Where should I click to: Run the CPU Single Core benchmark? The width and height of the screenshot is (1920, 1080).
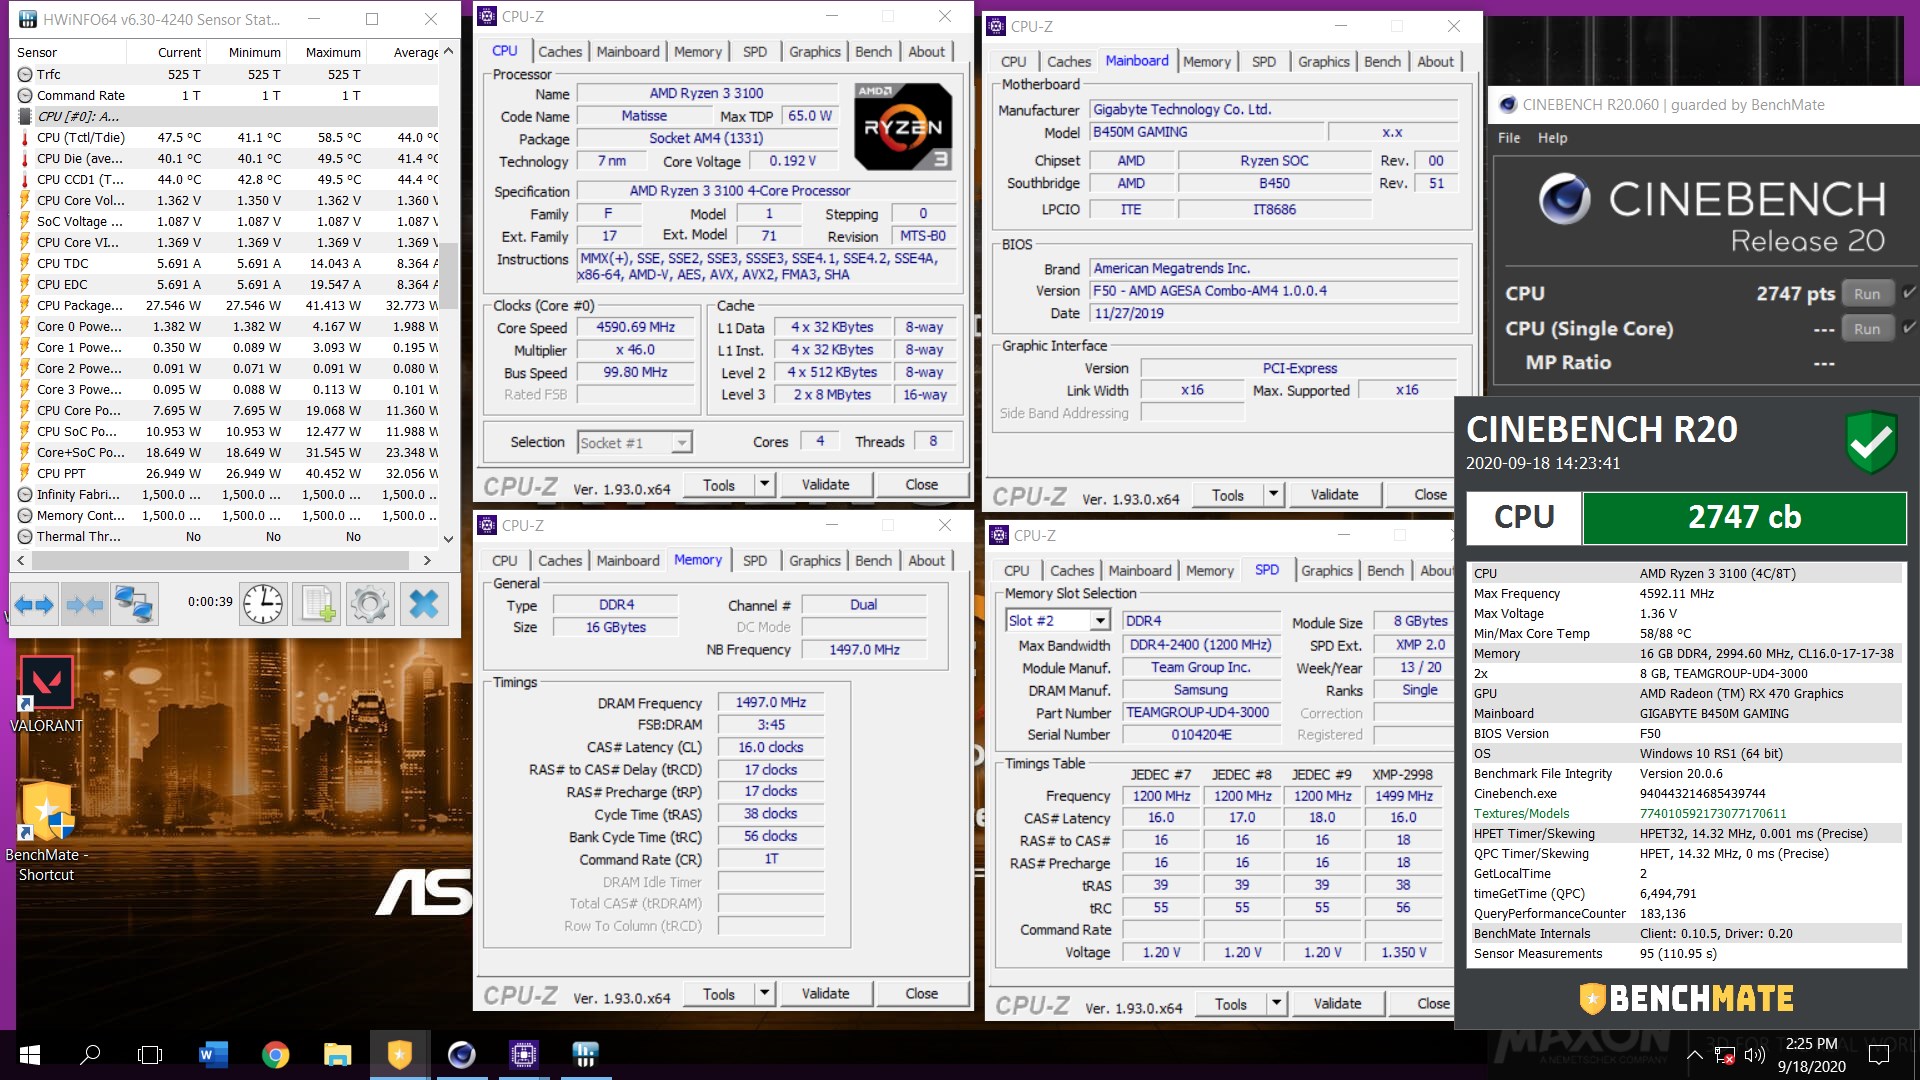pyautogui.click(x=1866, y=328)
